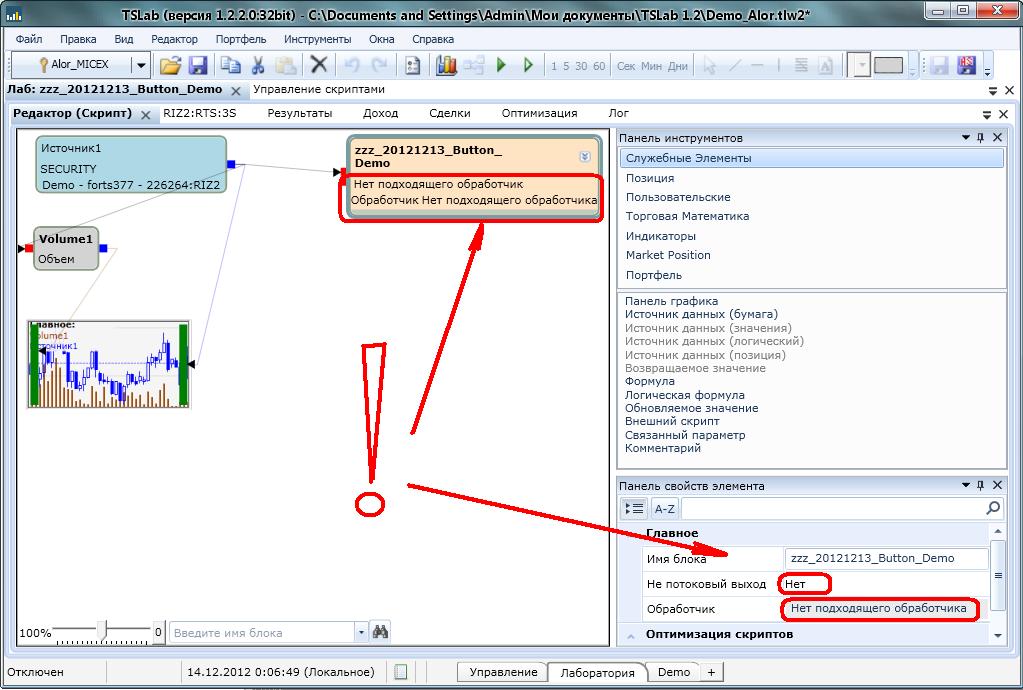
Task: Toggle A-Z alphabetical sorting
Action: 664,508
